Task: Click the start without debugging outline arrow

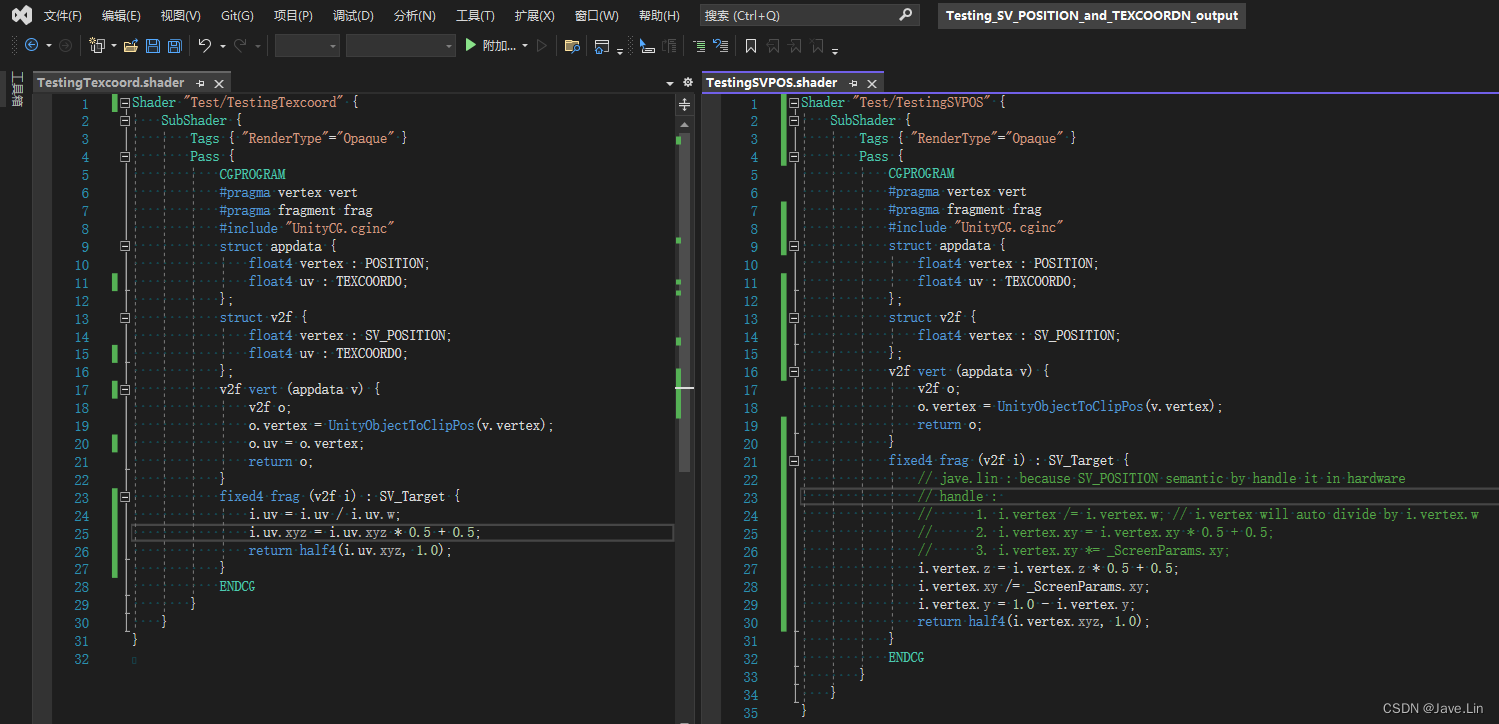Action: (542, 45)
